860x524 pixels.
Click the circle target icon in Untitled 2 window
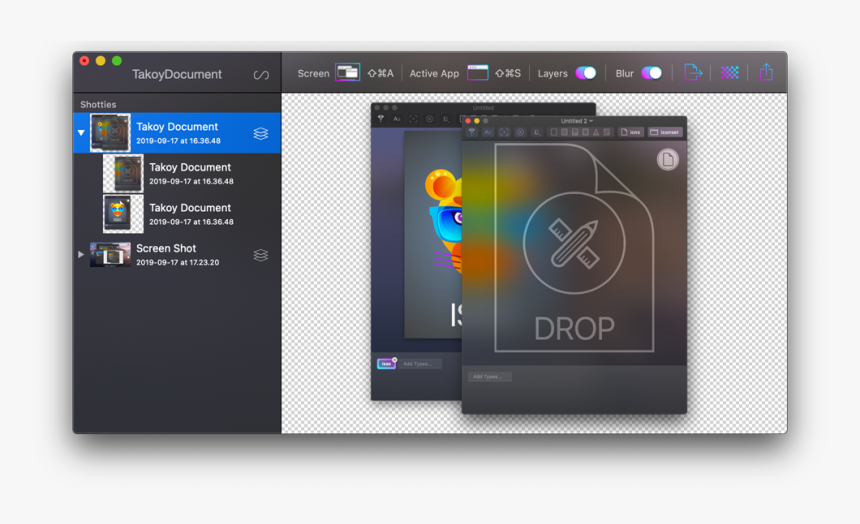point(520,132)
